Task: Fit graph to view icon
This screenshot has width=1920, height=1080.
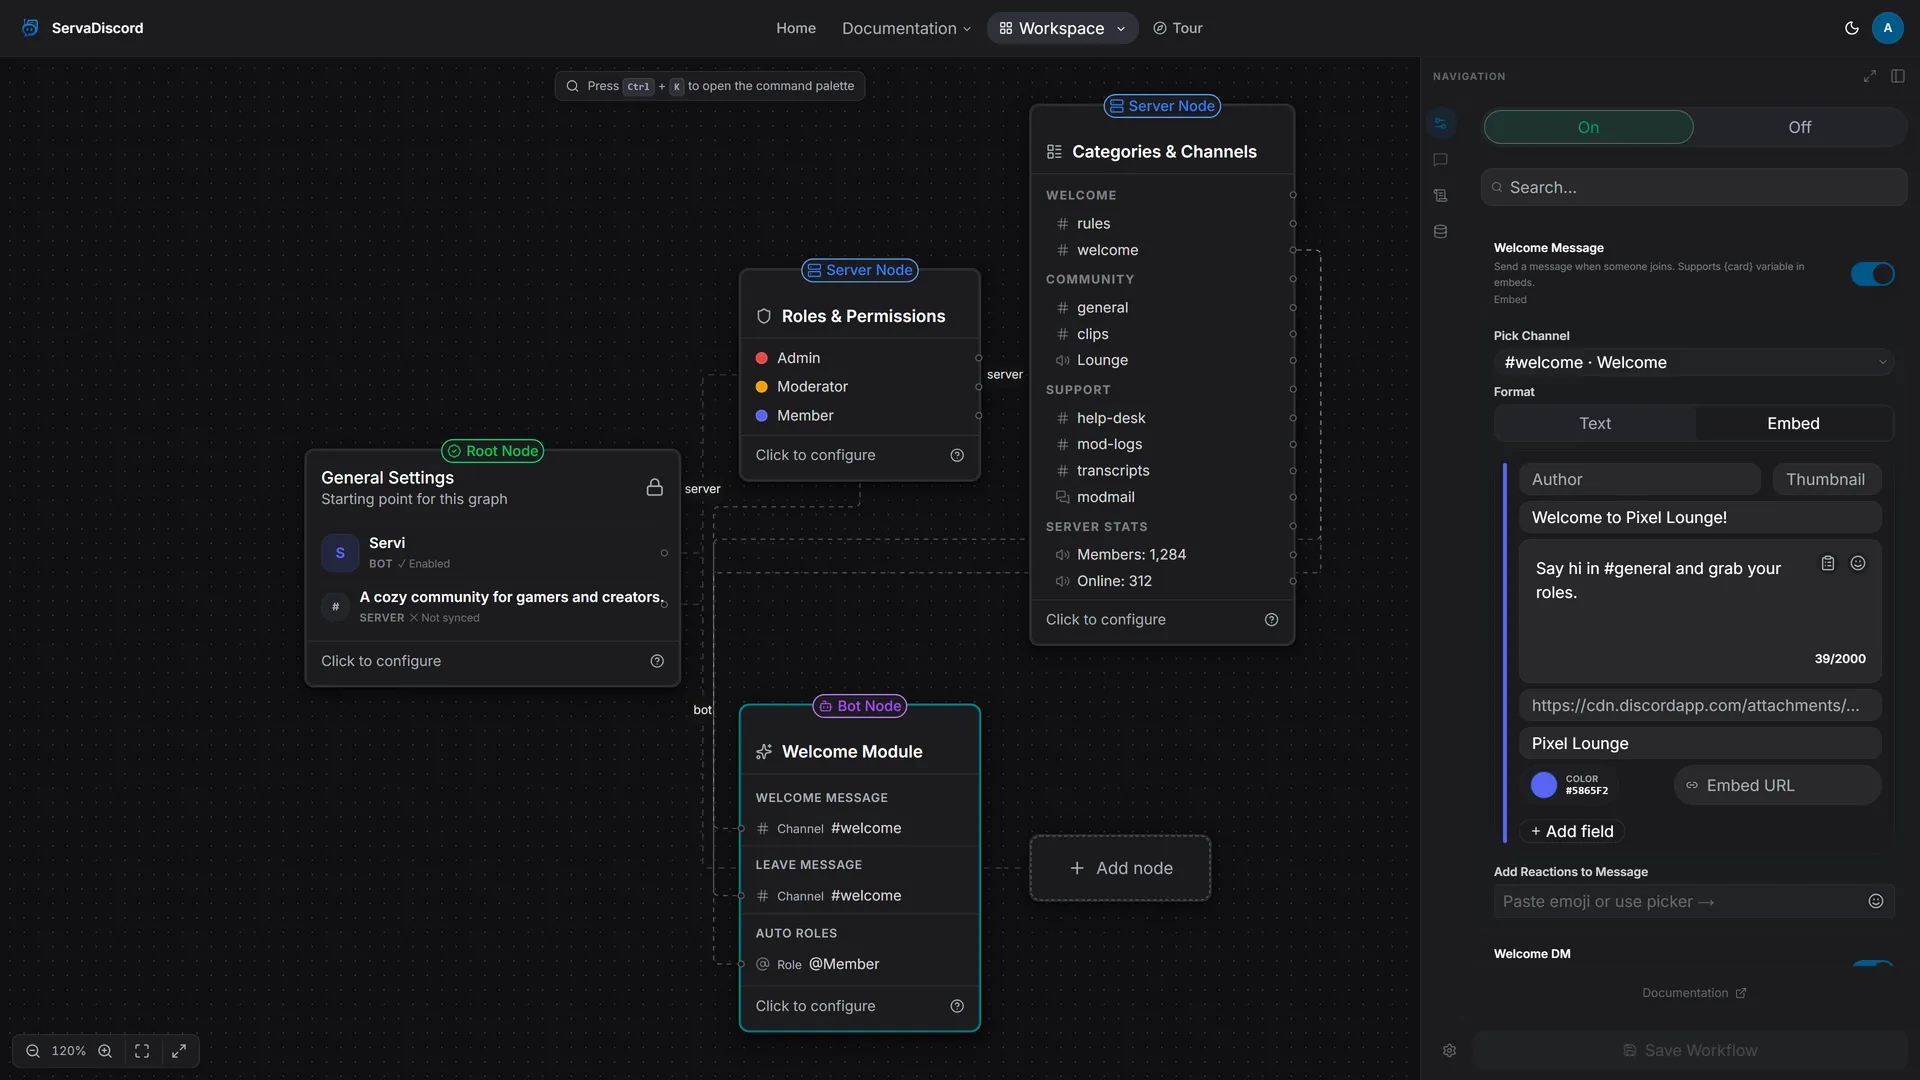Action: [x=142, y=1051]
